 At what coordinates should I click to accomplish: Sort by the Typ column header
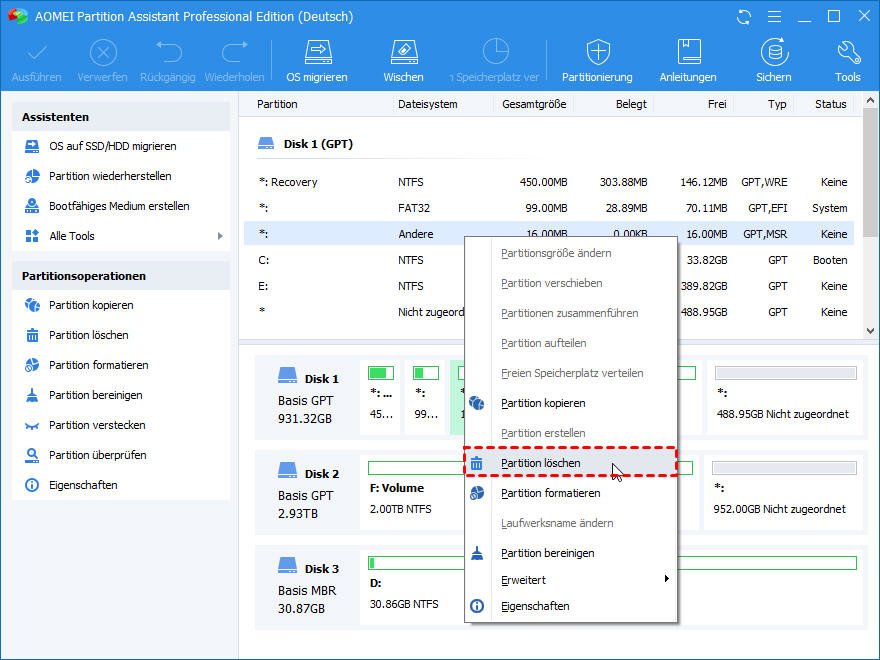(777, 104)
